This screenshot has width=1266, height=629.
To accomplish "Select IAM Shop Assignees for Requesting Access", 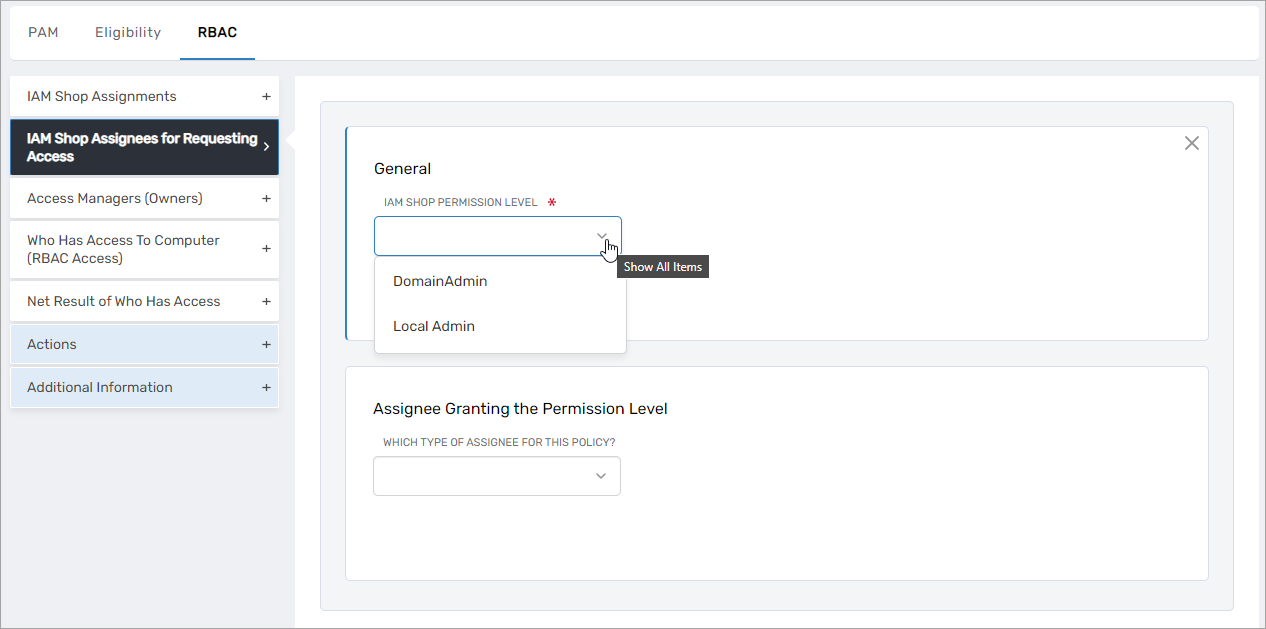I will click(140, 146).
